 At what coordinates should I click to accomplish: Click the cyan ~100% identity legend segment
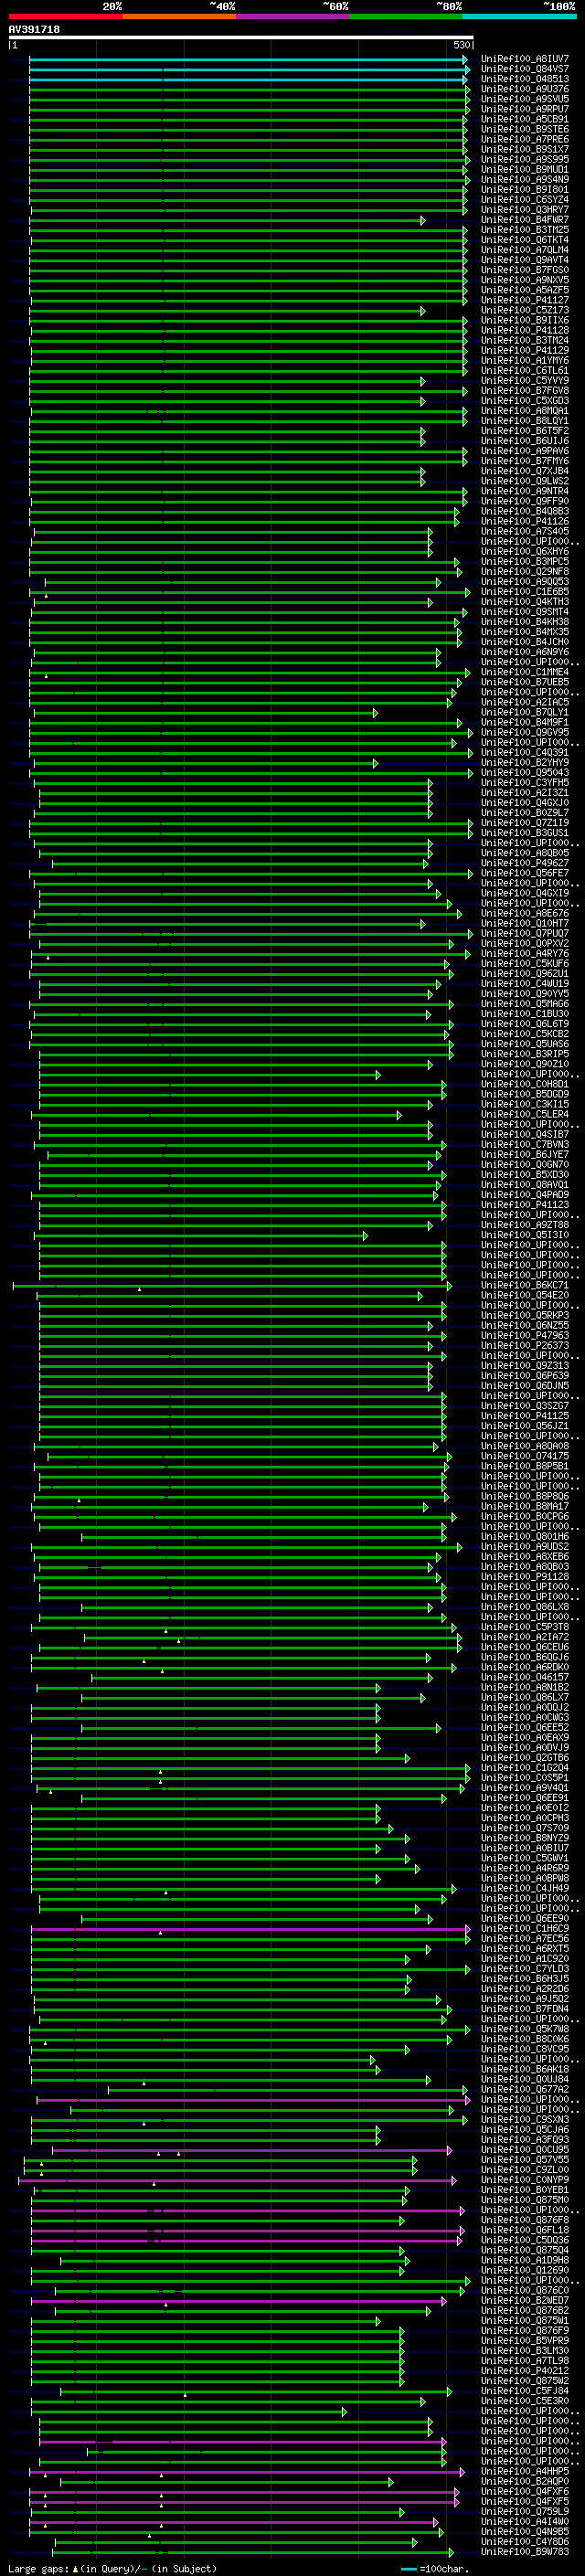[519, 16]
